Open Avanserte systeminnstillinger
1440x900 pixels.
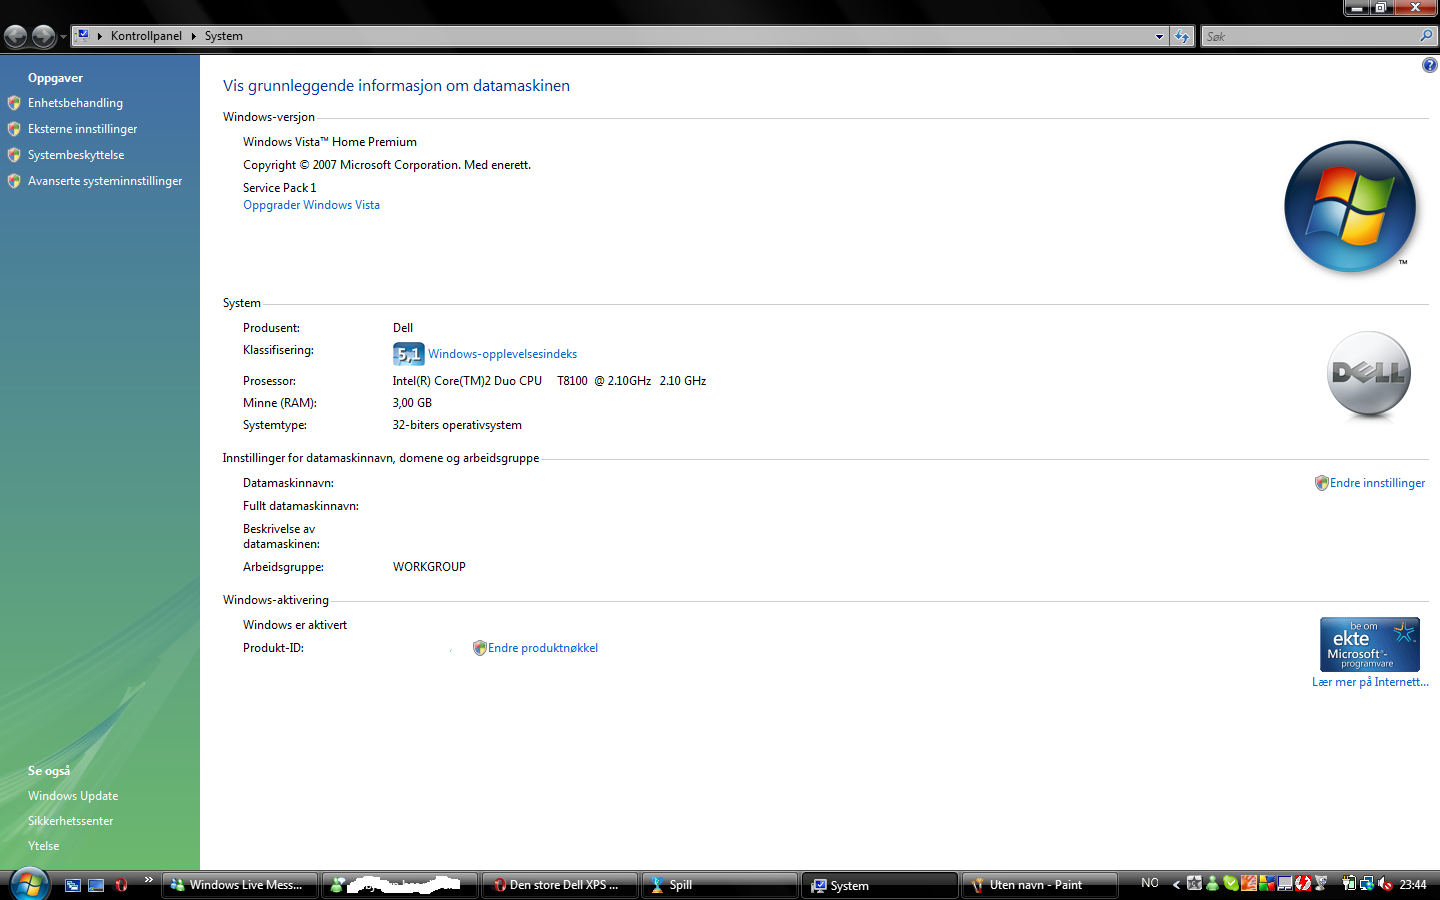105,181
